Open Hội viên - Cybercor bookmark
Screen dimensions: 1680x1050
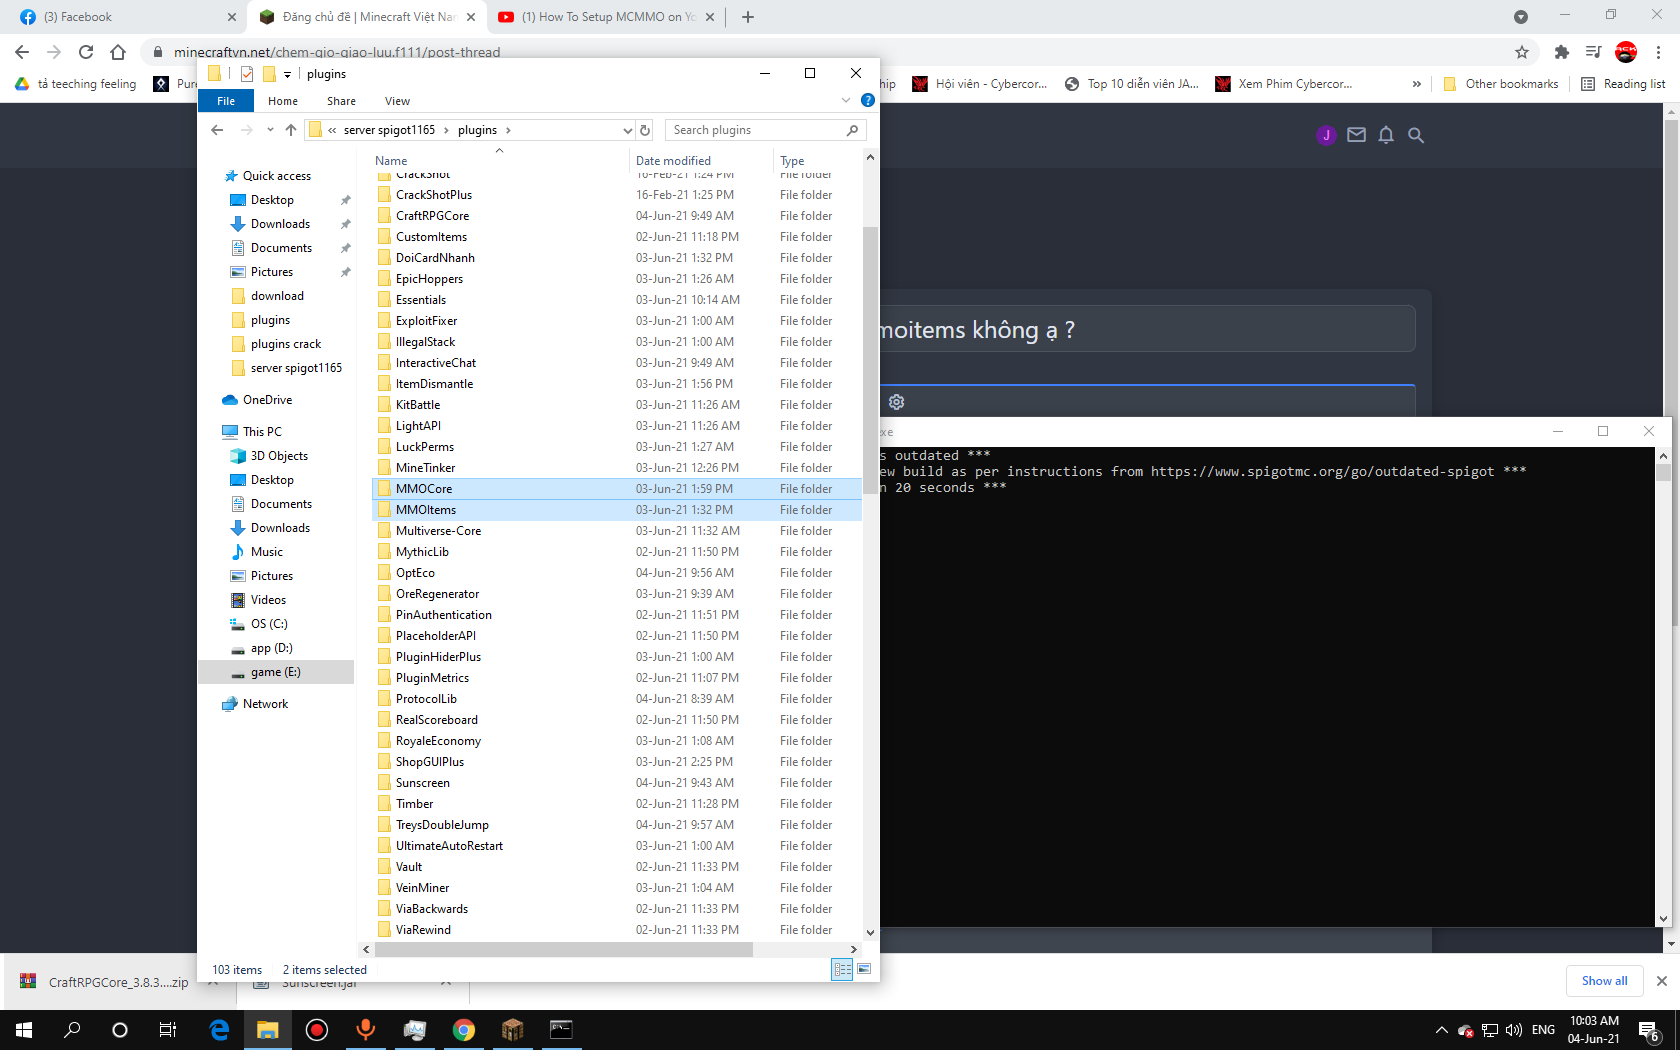click(980, 84)
